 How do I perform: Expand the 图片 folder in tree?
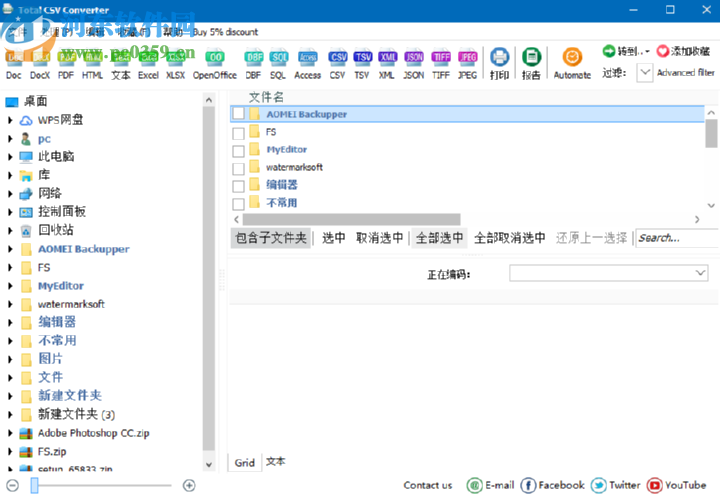pos(10,359)
